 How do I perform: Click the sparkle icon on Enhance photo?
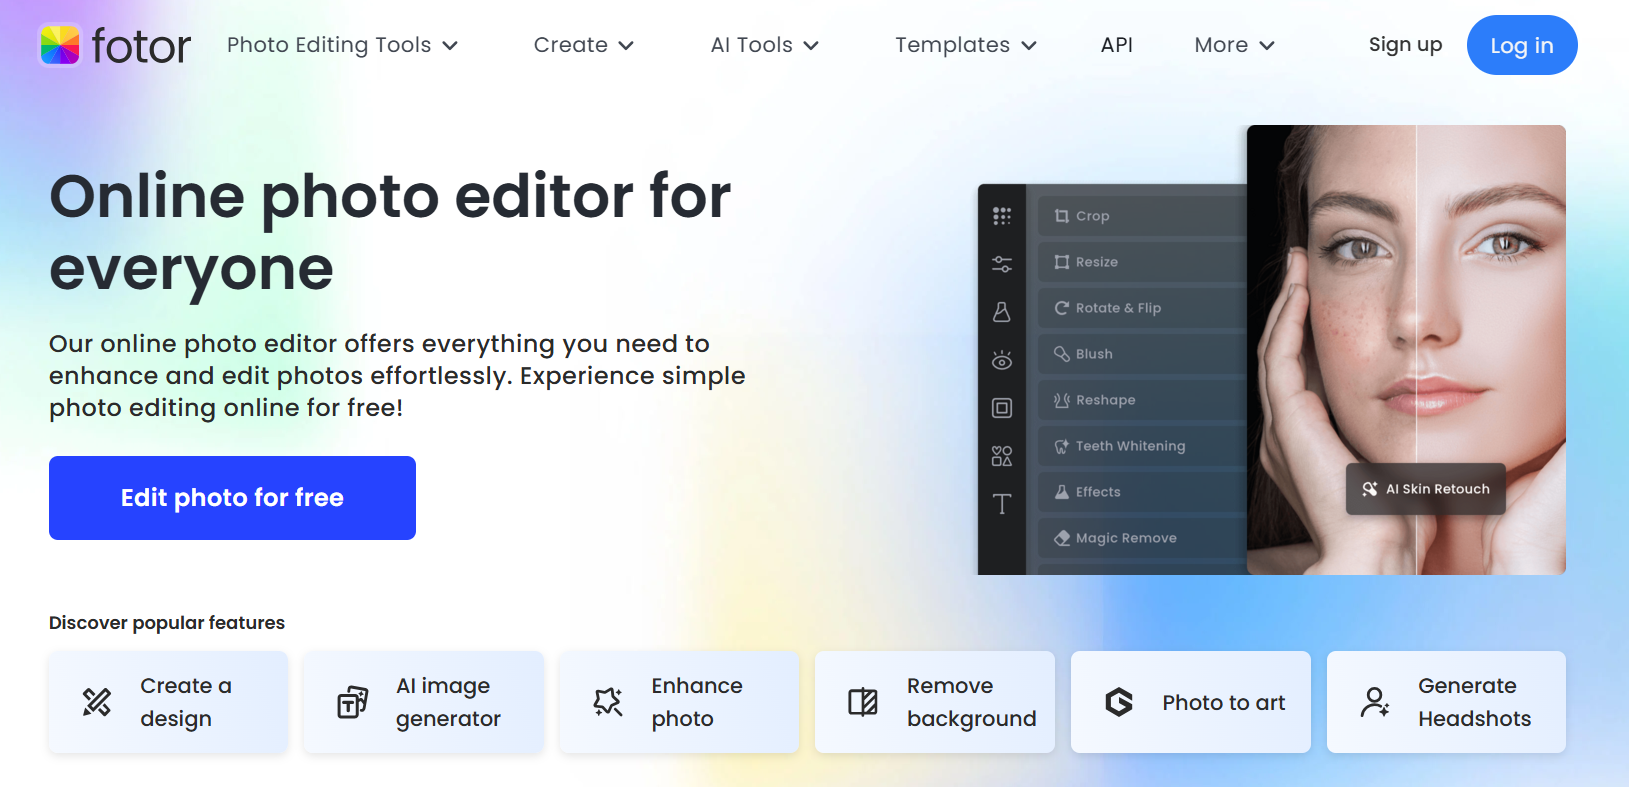tap(608, 702)
